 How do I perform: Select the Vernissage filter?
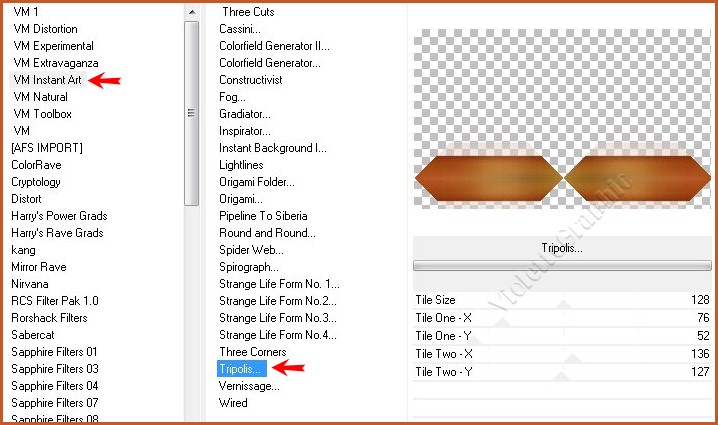(x=249, y=386)
